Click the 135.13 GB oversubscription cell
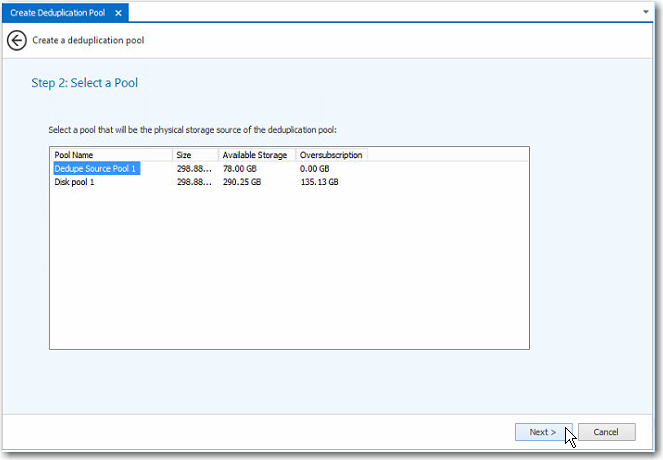The height and width of the screenshot is (460, 663). (x=319, y=182)
